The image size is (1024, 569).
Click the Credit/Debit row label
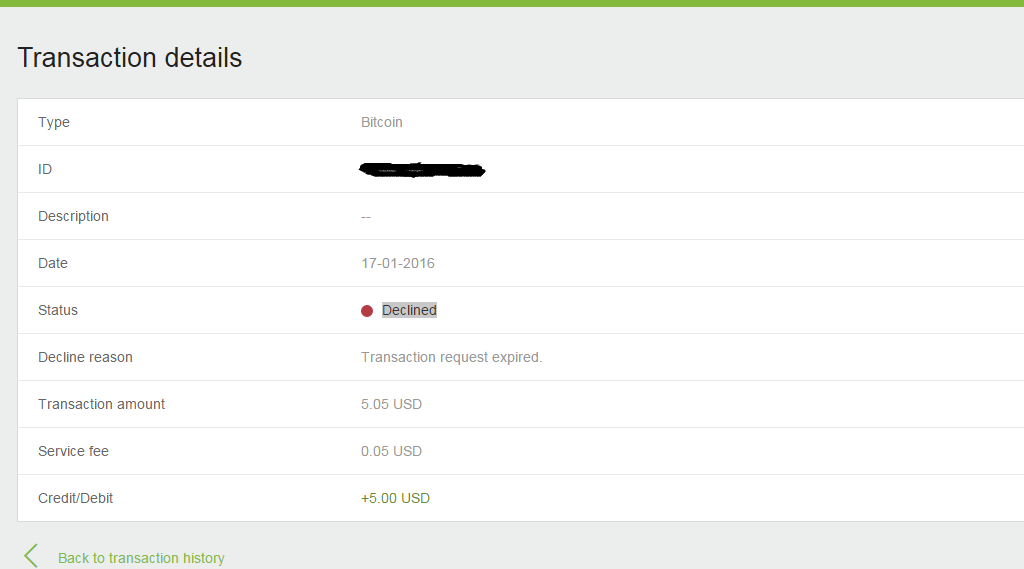[x=75, y=498]
